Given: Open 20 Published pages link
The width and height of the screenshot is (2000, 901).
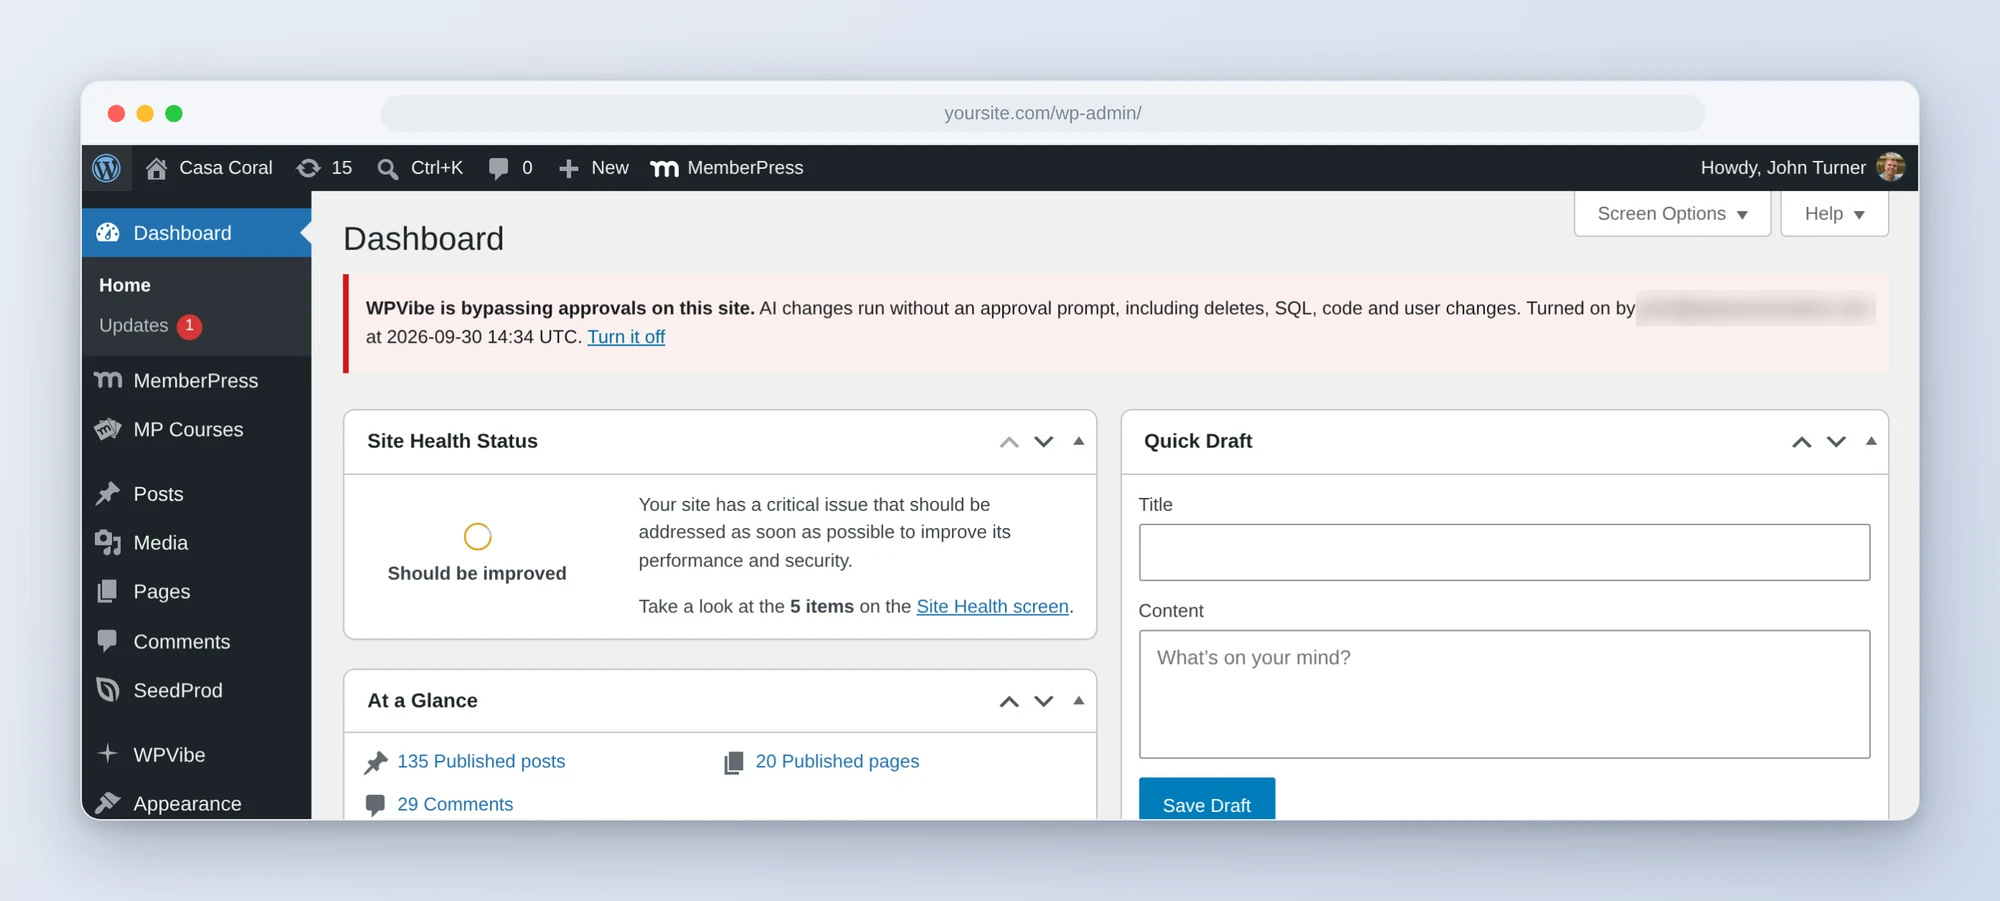Looking at the screenshot, I should (x=837, y=761).
